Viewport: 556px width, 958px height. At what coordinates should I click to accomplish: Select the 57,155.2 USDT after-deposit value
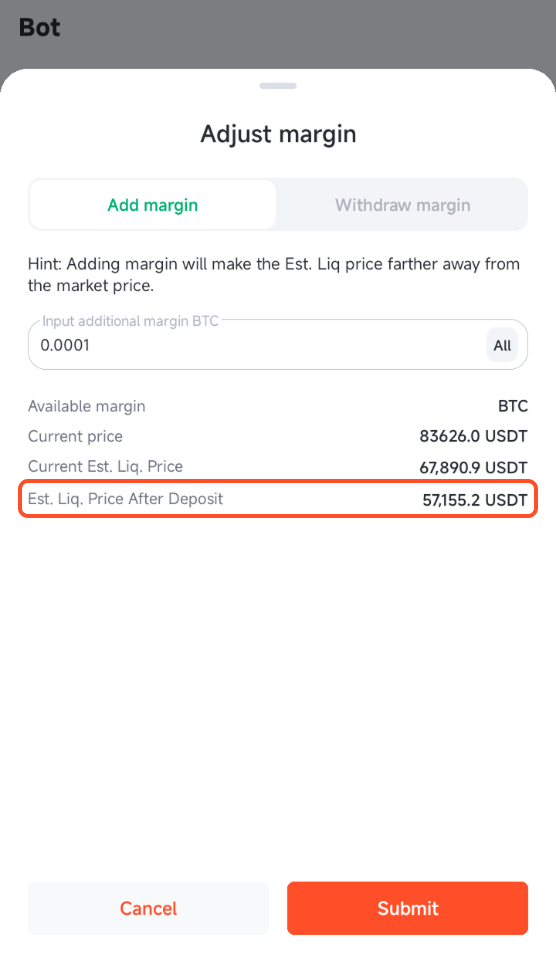[x=475, y=500]
